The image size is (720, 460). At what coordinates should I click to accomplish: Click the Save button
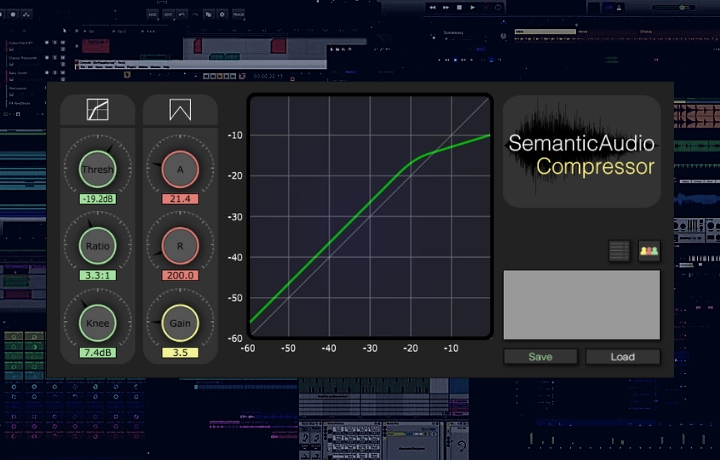pyautogui.click(x=540, y=357)
